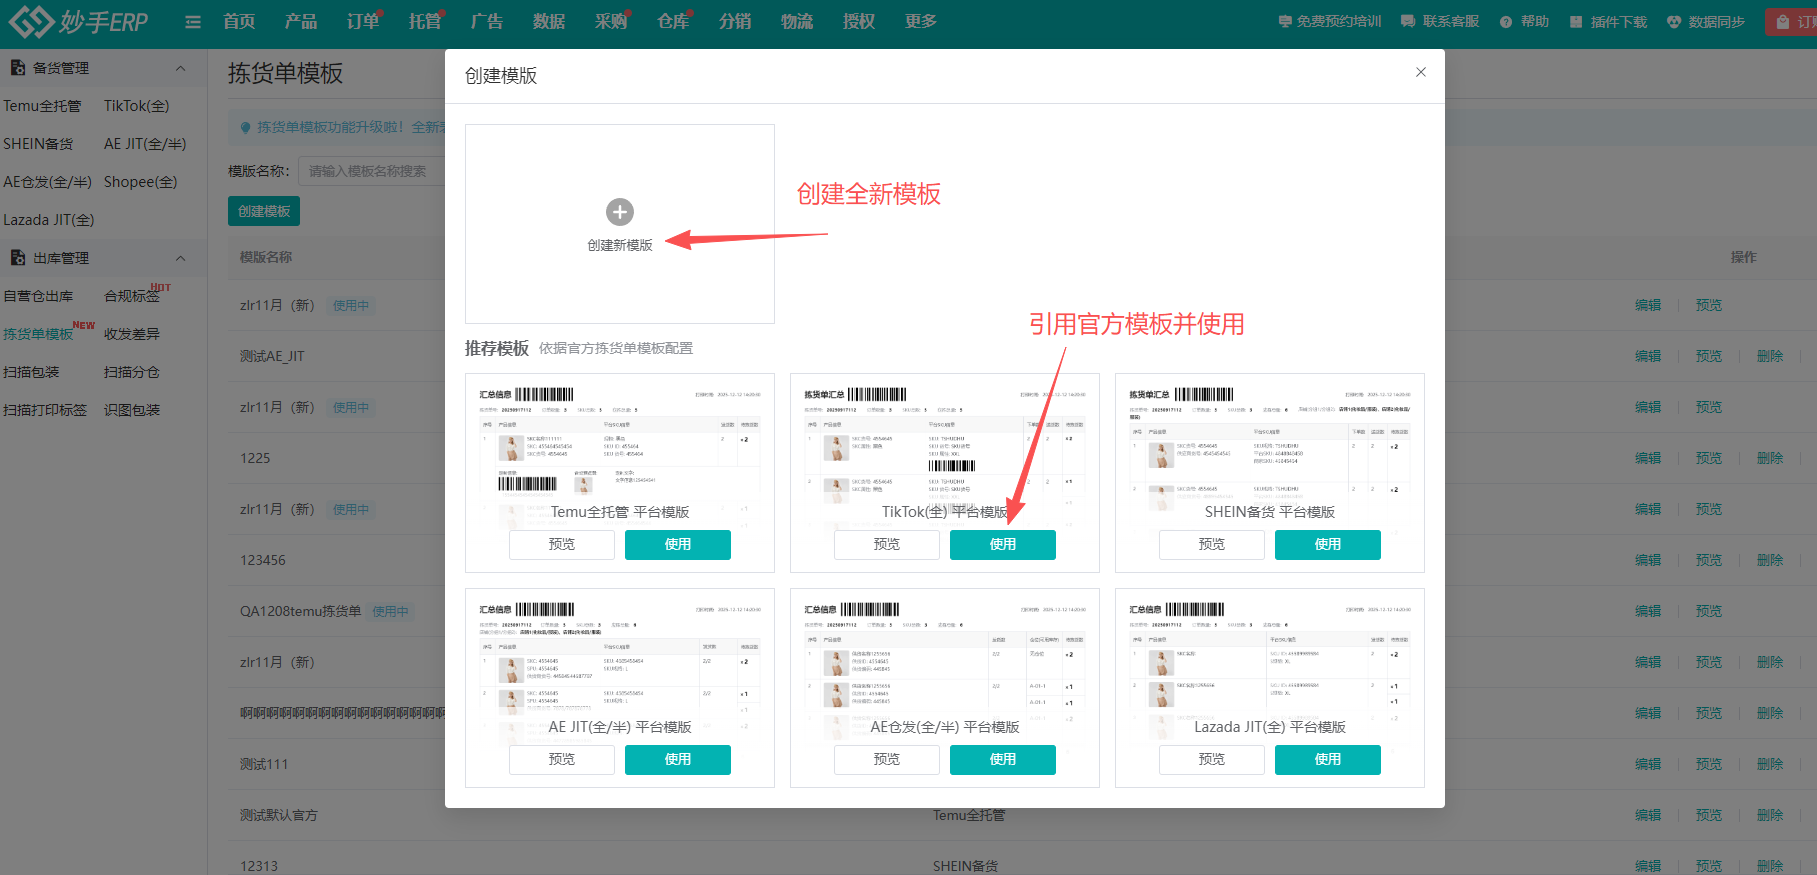Open the 仓库 navigation menu
This screenshot has width=1817, height=875.
tap(673, 21)
